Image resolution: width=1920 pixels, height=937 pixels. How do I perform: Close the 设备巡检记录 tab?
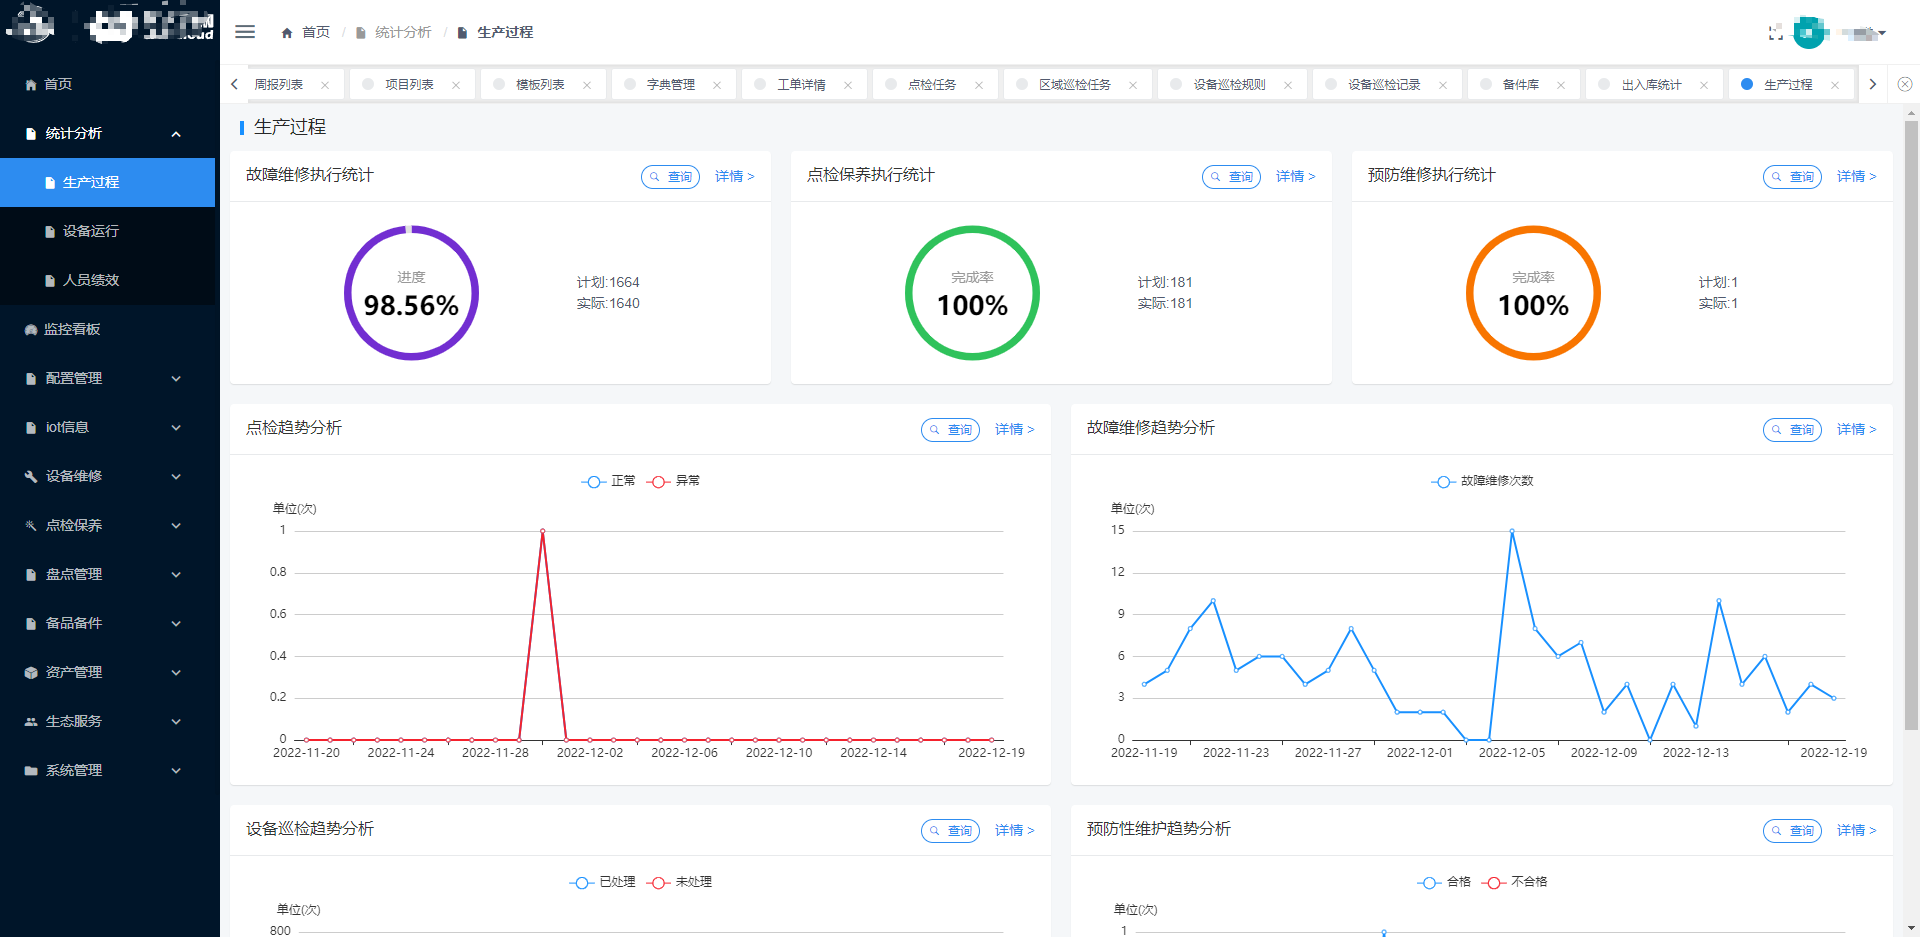(1443, 85)
